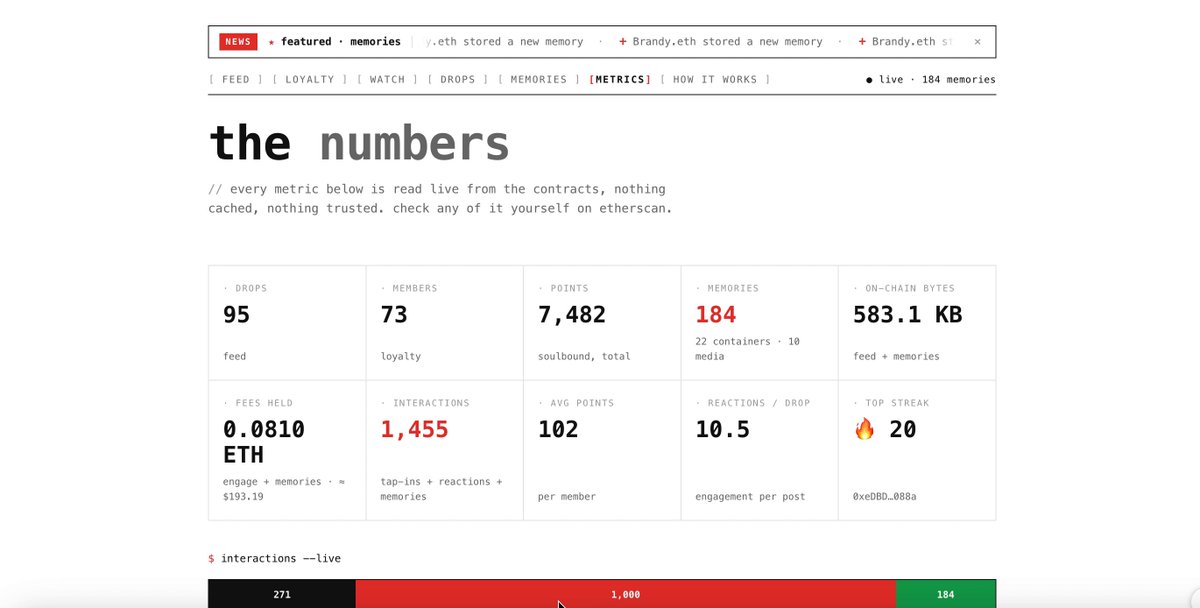Viewport: 1200px width, 608px height.
Task: Click the TOP STREAK value 20
Action: click(x=902, y=430)
